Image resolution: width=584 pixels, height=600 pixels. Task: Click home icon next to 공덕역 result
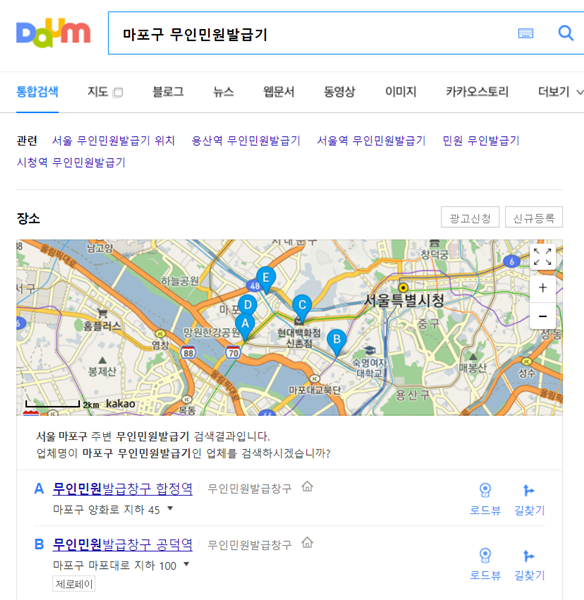(307, 543)
